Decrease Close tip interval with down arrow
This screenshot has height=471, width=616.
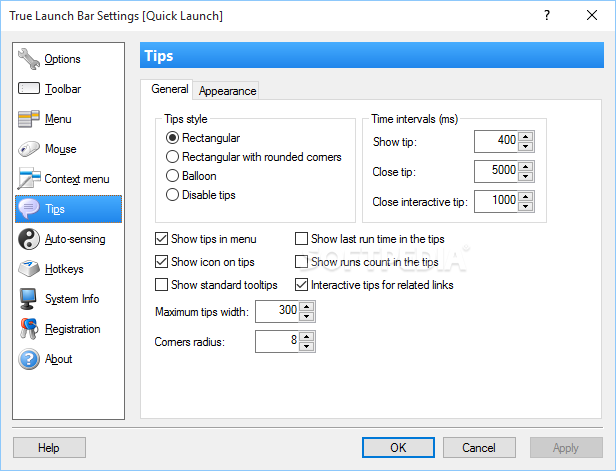(526, 176)
